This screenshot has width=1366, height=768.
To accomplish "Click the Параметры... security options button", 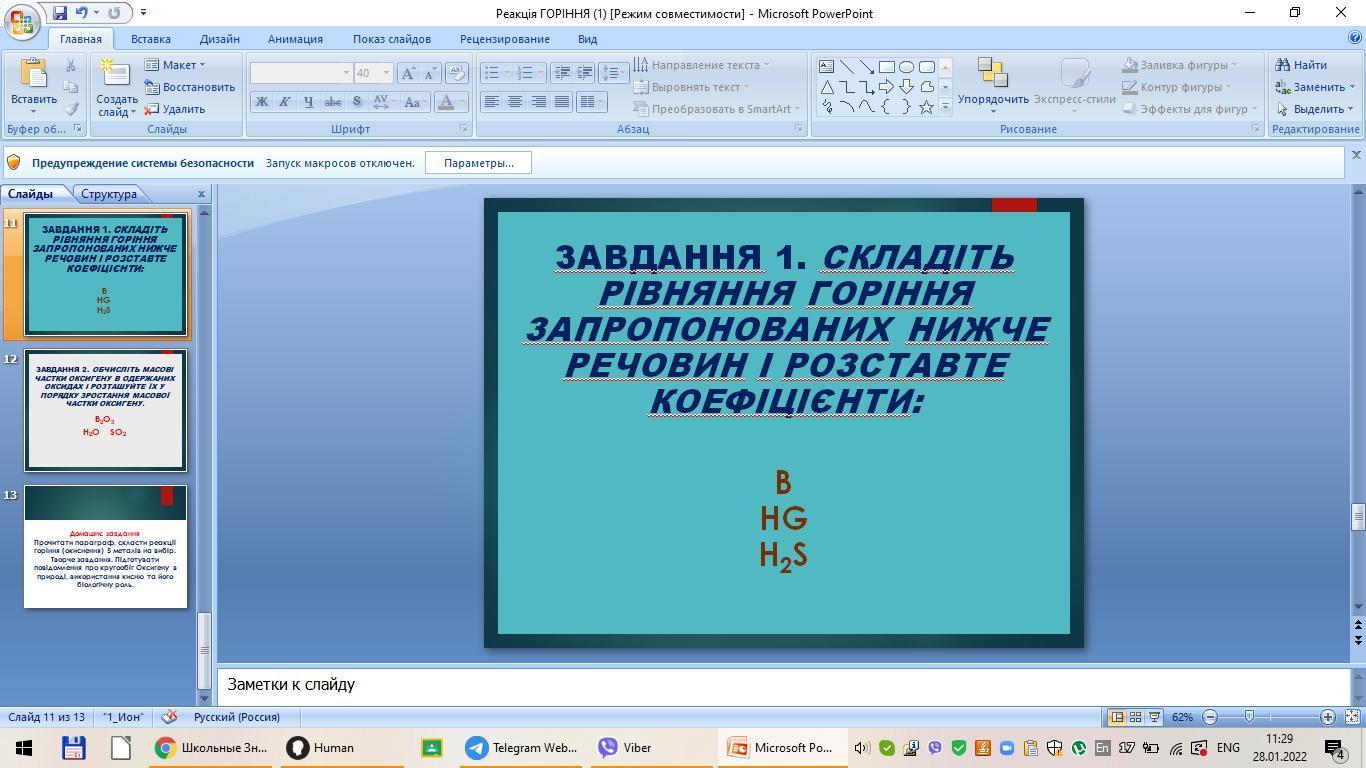I will [x=478, y=163].
